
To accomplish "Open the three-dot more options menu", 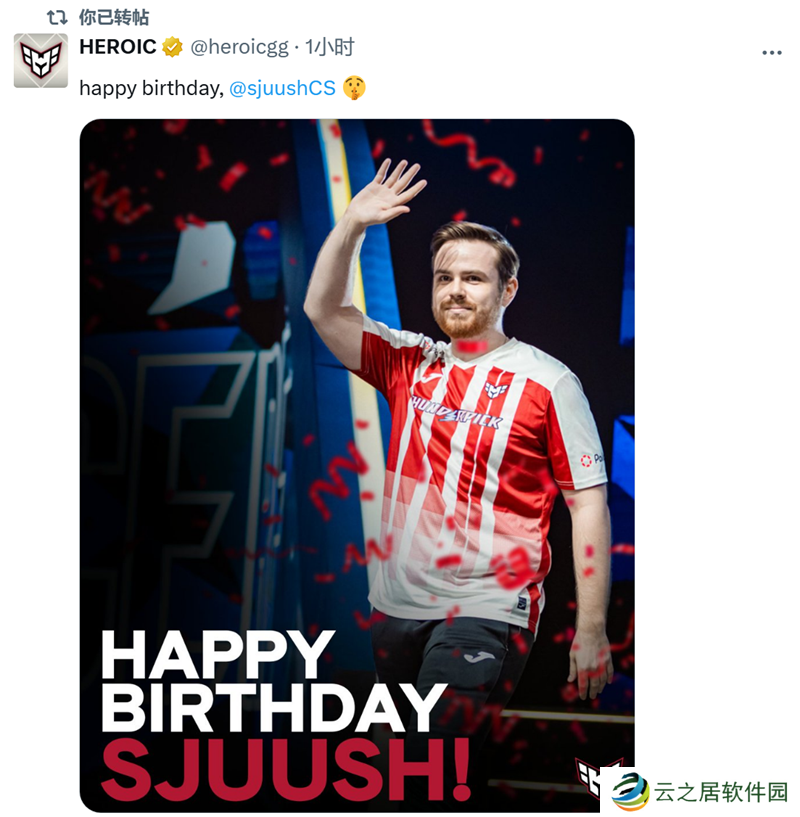I will pyautogui.click(x=771, y=53).
